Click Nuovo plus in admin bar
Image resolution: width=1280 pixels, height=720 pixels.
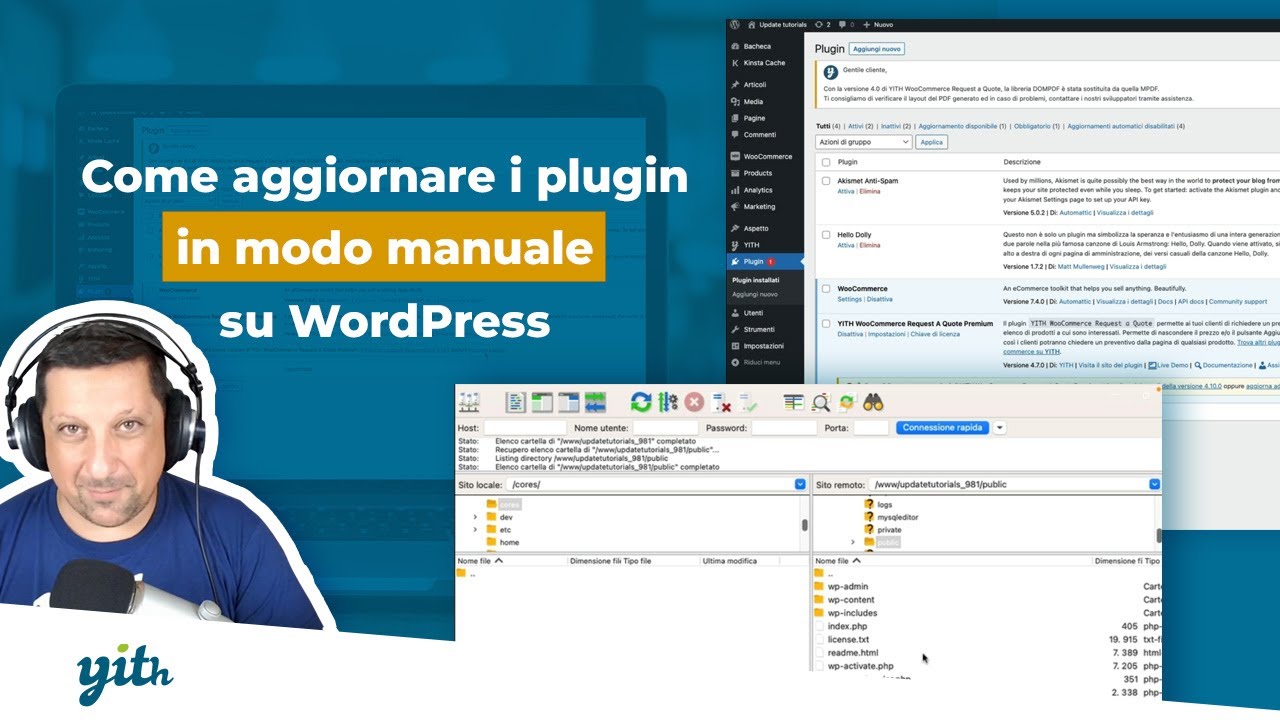(x=878, y=24)
